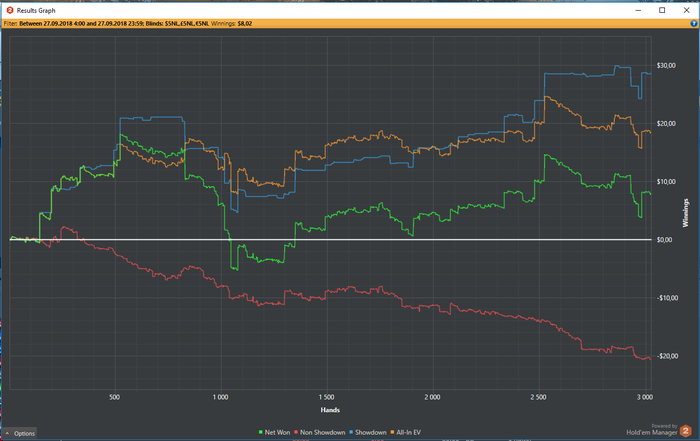Click the 1 500 hands axis label
Image resolution: width=700 pixels, height=441 pixels.
pyautogui.click(x=326, y=397)
